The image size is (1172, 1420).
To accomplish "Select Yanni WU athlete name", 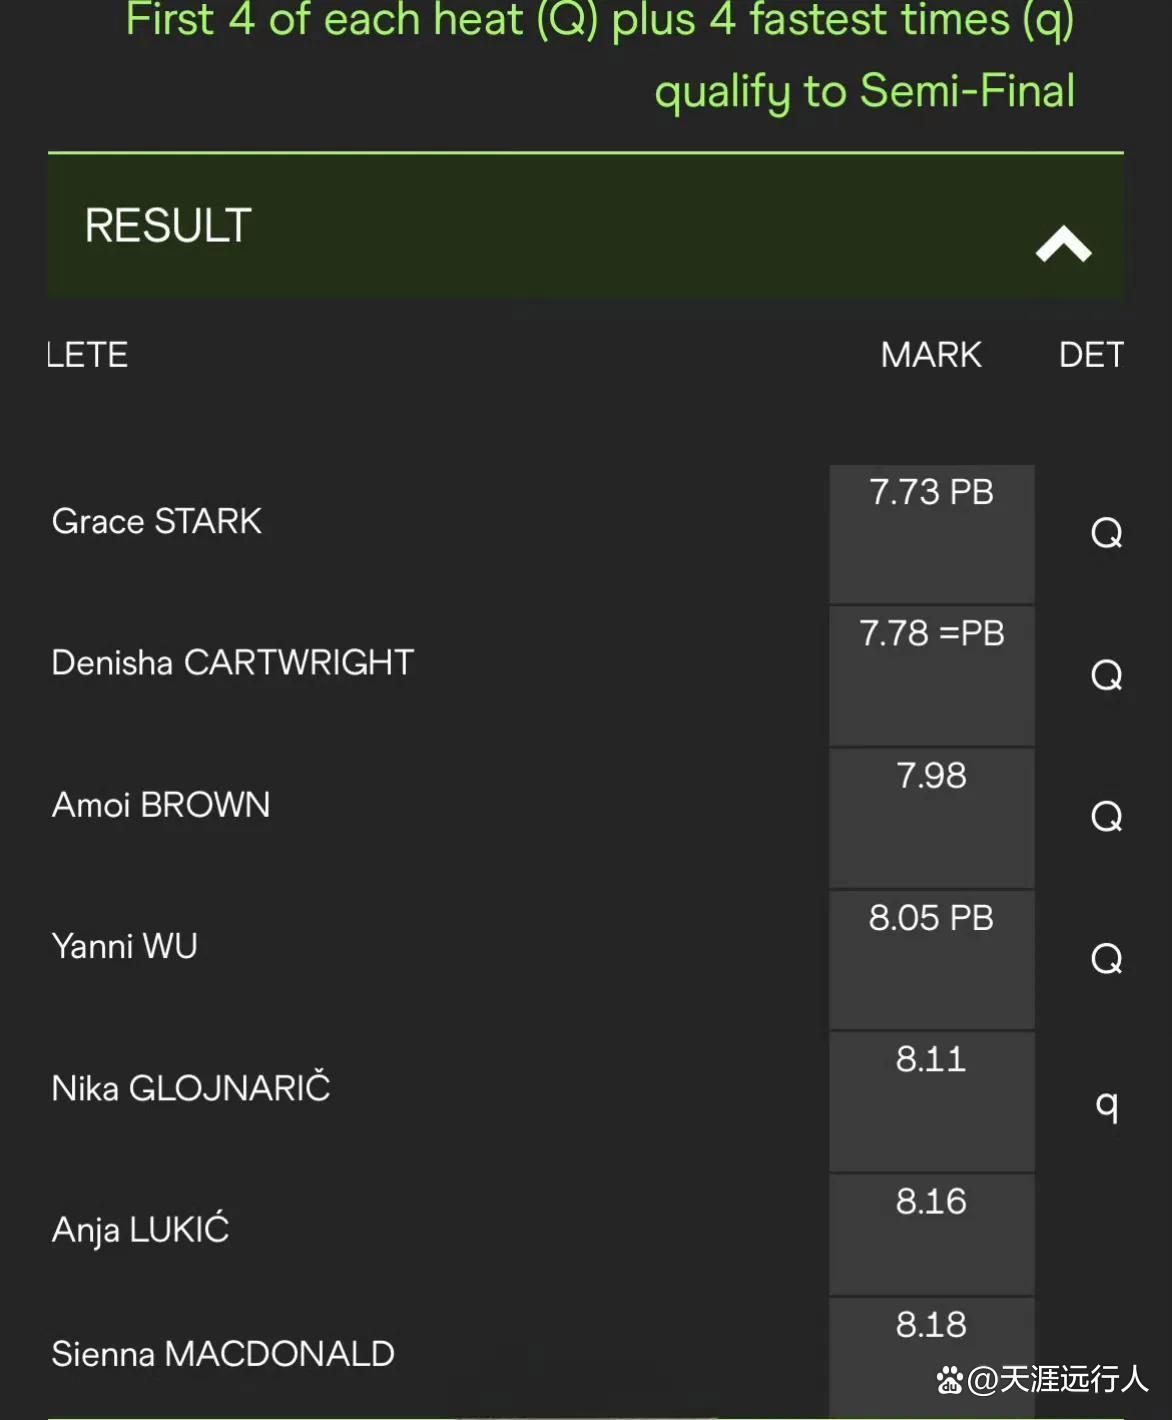I will pos(125,946).
